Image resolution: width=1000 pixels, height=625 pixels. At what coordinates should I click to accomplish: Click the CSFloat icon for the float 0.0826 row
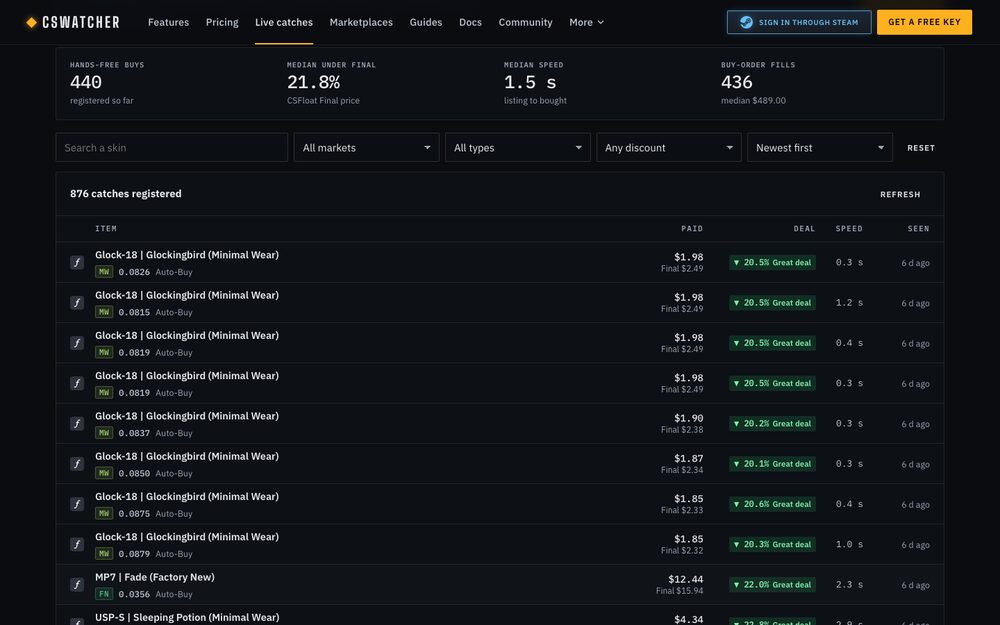click(77, 263)
